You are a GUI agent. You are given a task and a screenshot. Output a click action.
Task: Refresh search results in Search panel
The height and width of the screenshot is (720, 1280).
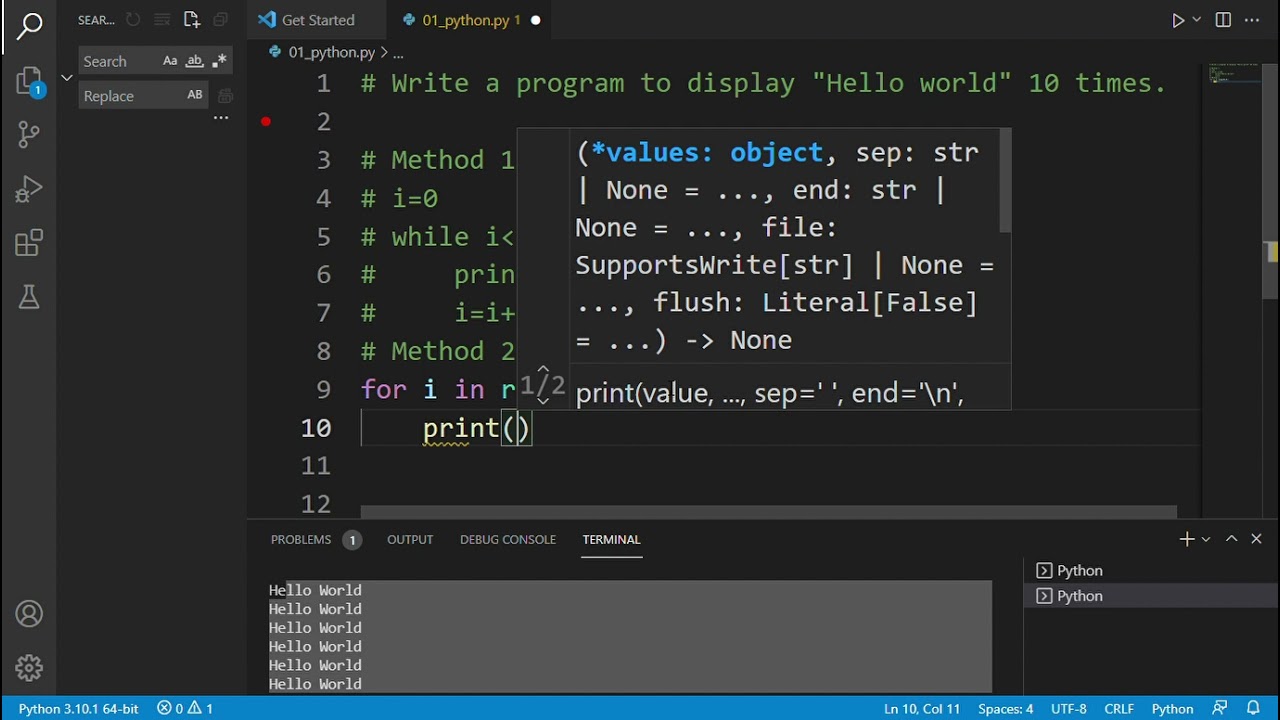coord(133,20)
